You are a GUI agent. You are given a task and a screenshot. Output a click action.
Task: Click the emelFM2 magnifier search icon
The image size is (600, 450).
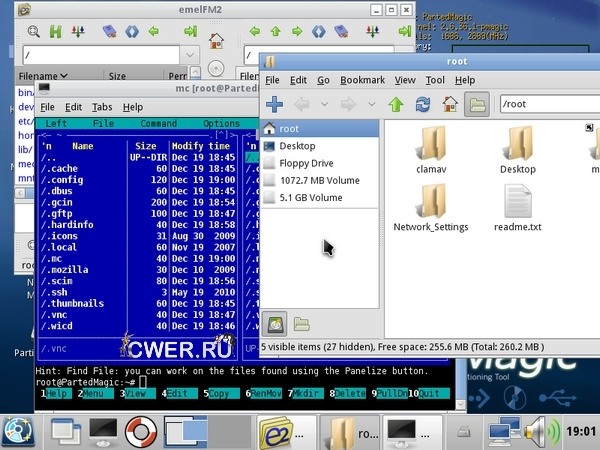34,32
